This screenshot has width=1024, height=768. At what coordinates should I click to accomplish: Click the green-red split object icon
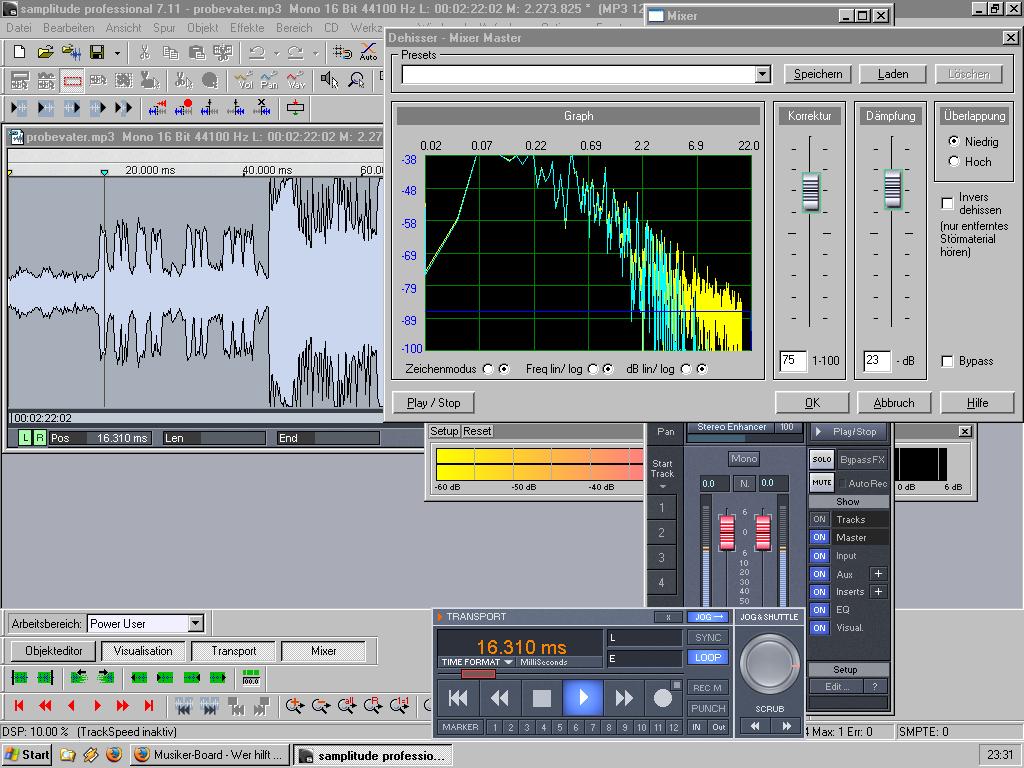[295, 108]
